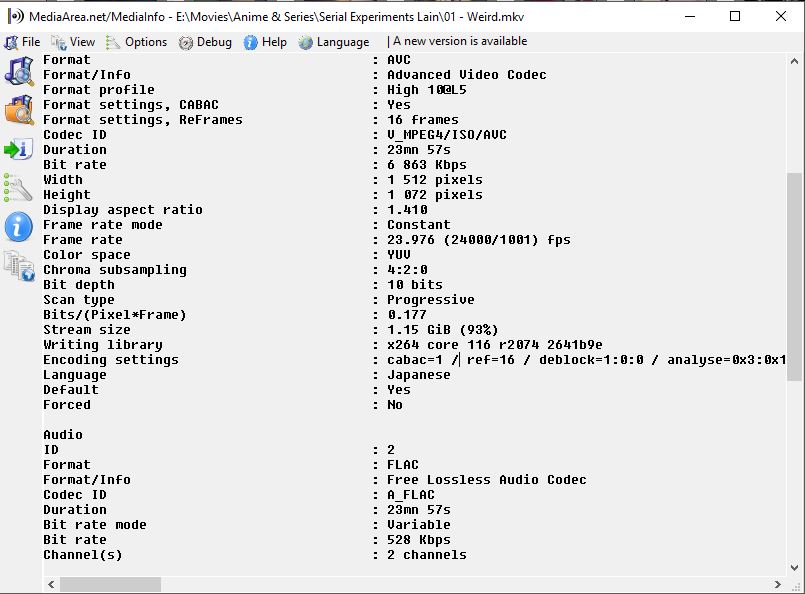805x594 pixels.
Task: Open the Debug menu
Action: (205, 42)
